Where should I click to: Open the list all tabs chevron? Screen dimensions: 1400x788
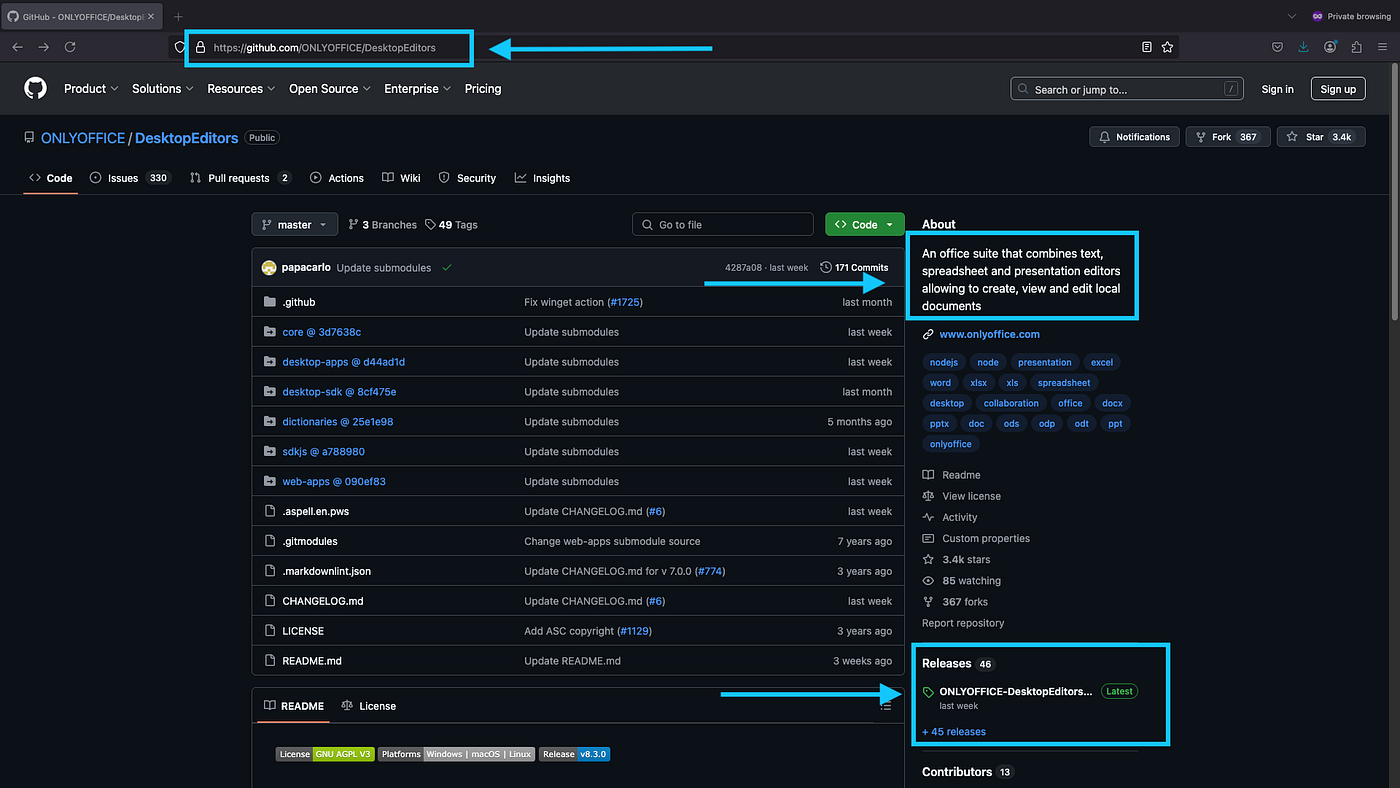1292,16
